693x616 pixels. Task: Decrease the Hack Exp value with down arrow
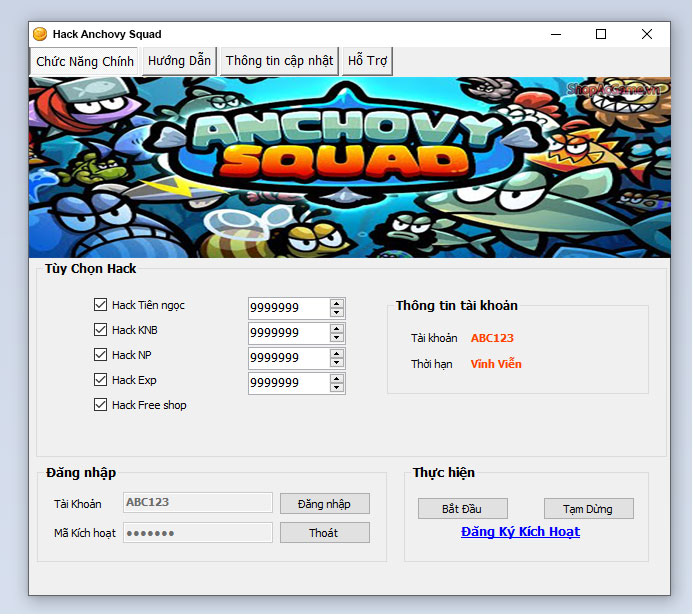tap(337, 388)
